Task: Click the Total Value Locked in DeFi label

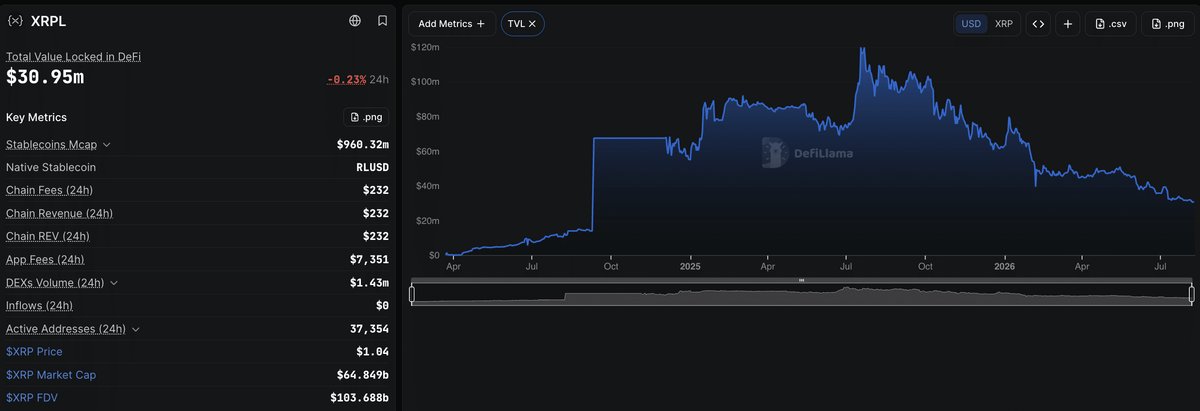Action: 73,57
